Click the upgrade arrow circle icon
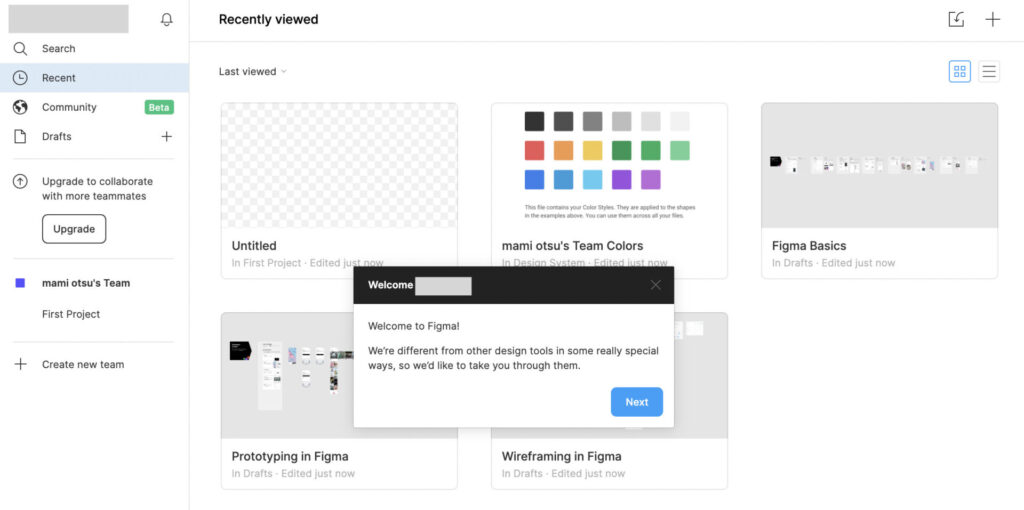 [x=20, y=182]
